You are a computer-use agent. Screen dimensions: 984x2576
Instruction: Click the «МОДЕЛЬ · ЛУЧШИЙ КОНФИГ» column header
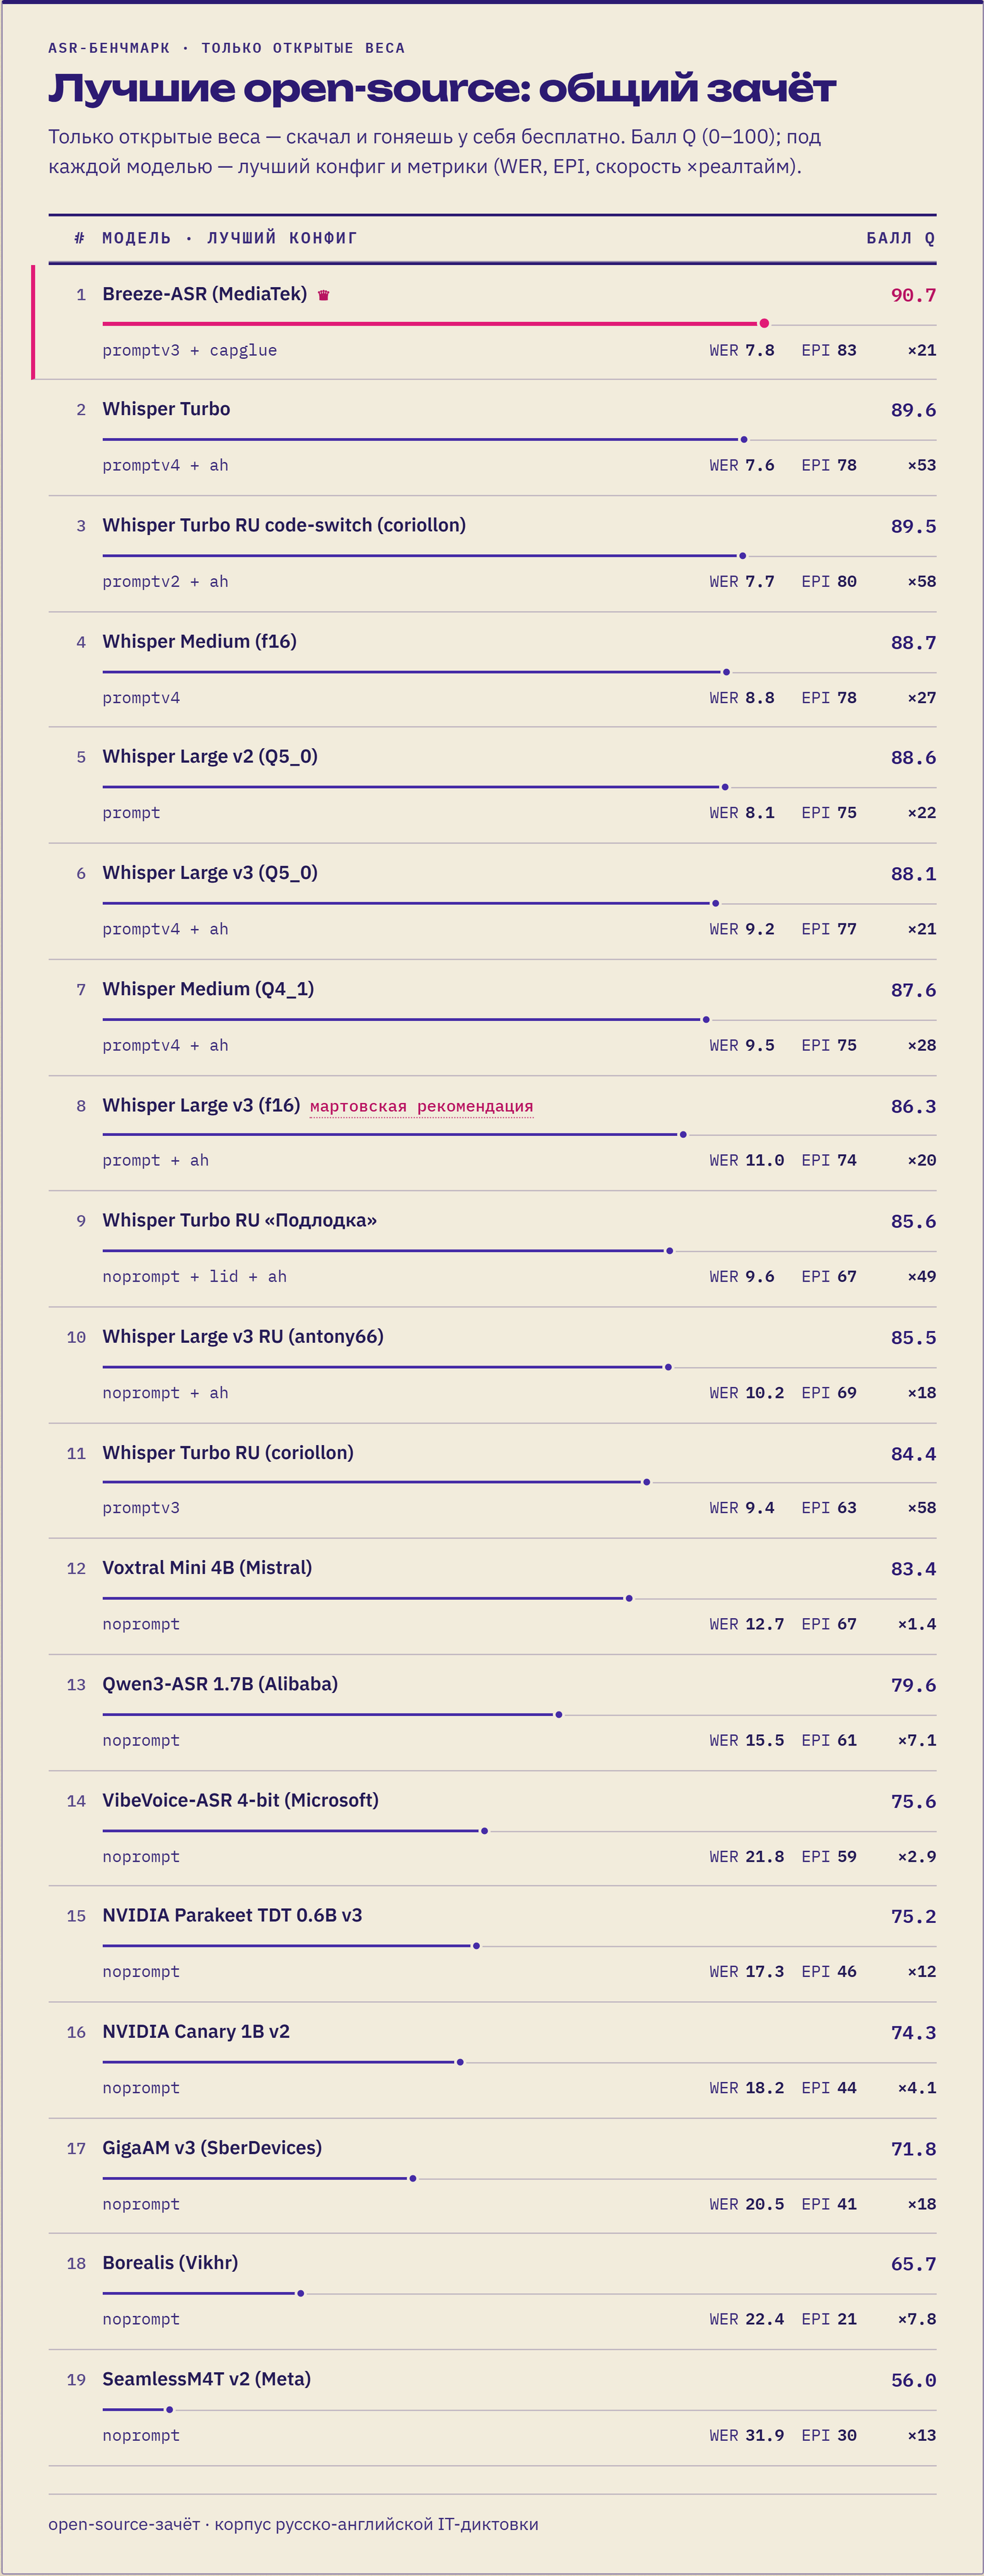pyautogui.click(x=229, y=238)
